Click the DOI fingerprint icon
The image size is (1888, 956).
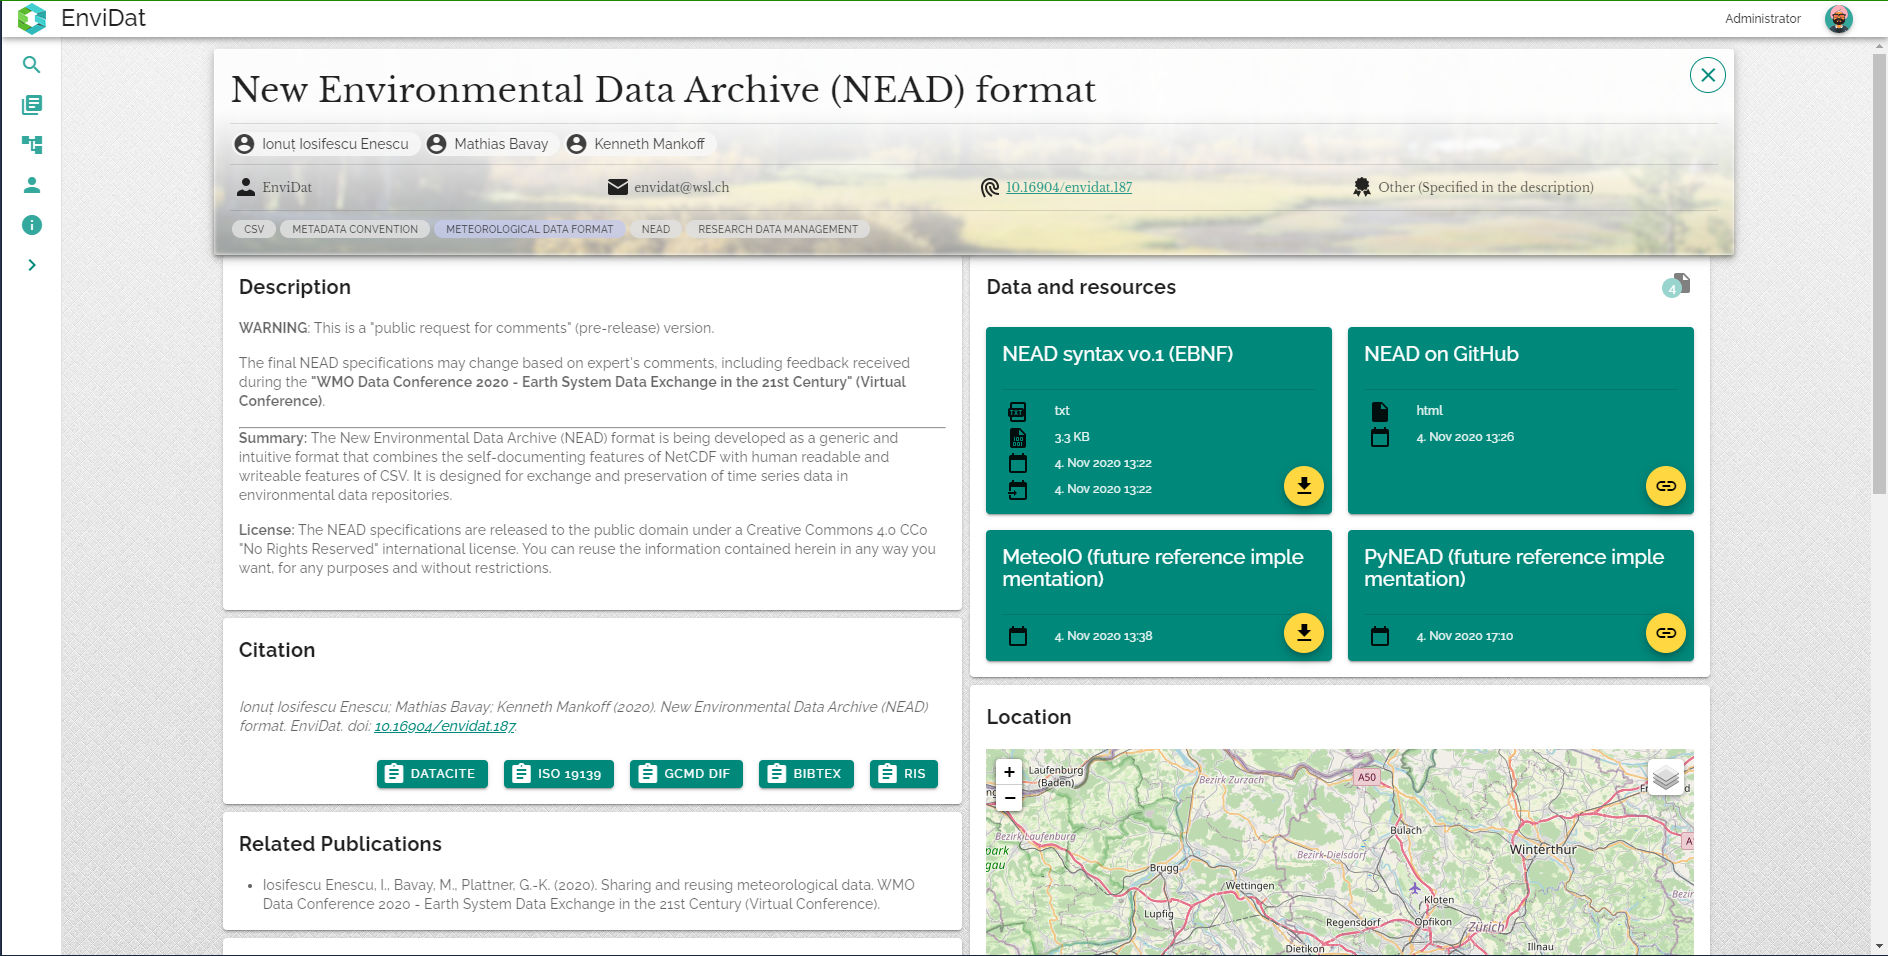coord(990,187)
